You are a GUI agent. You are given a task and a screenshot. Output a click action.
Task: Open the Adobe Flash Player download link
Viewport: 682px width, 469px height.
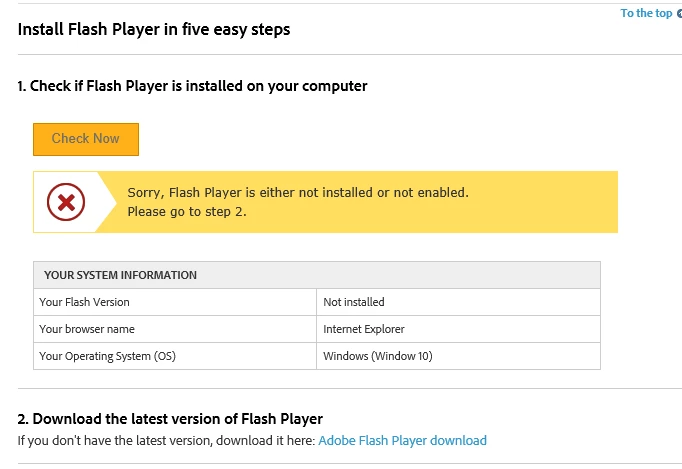[x=402, y=440]
